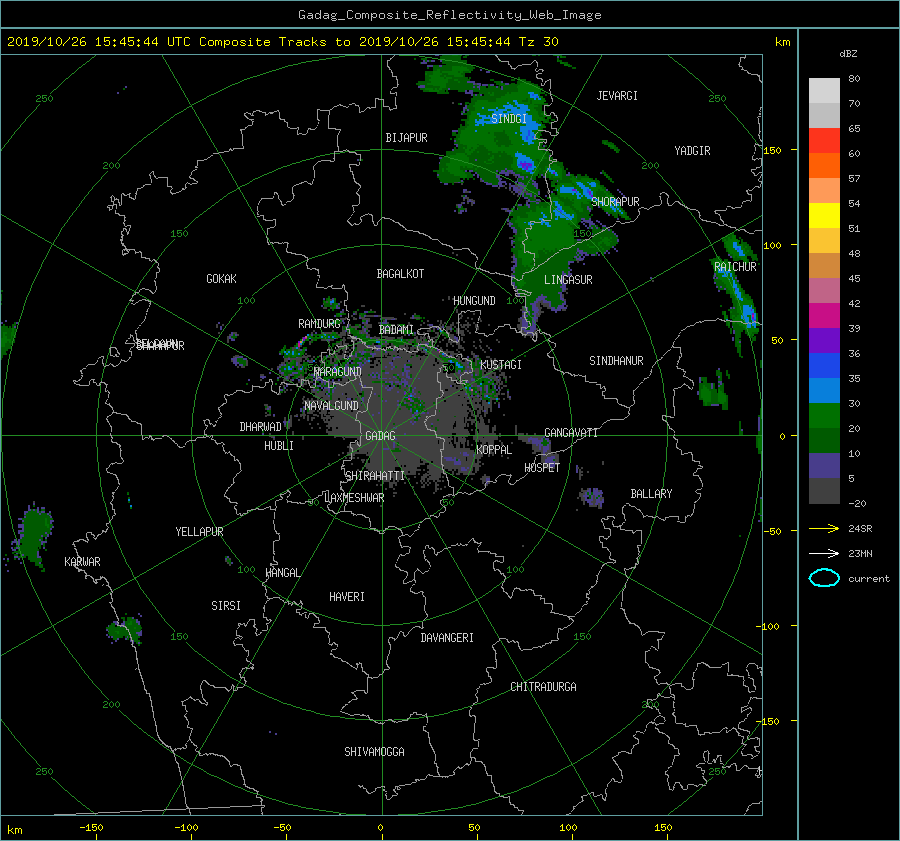Viewport: 900px width, 841px height.
Task: Click the dark orange 57-60 dBZ swatch
Action: click(824, 166)
